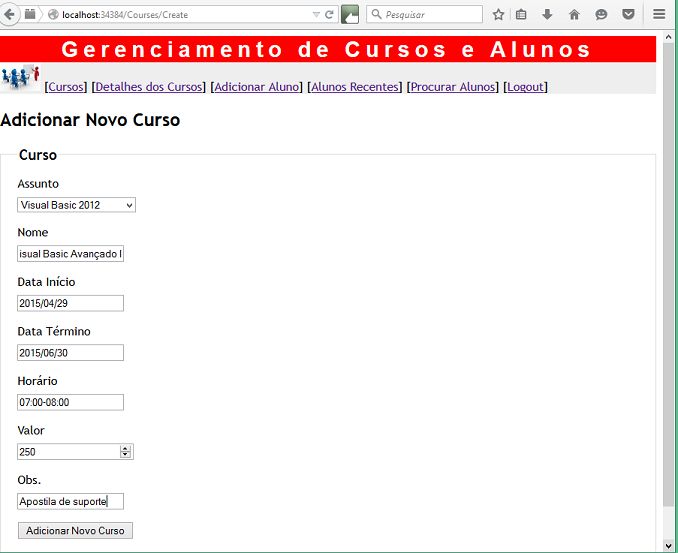Show bookmarks list icon
Viewport: 678px width, 553px height.
[x=521, y=15]
